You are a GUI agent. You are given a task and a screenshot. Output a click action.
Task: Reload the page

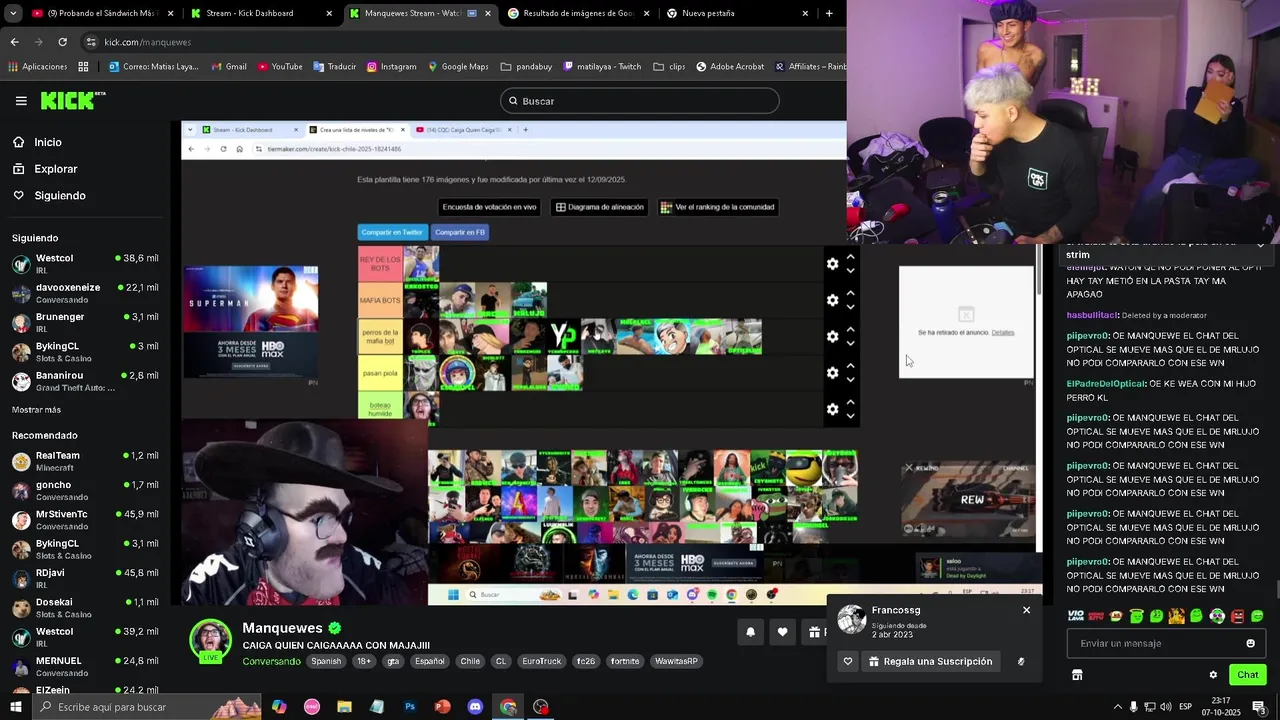pos(62,42)
